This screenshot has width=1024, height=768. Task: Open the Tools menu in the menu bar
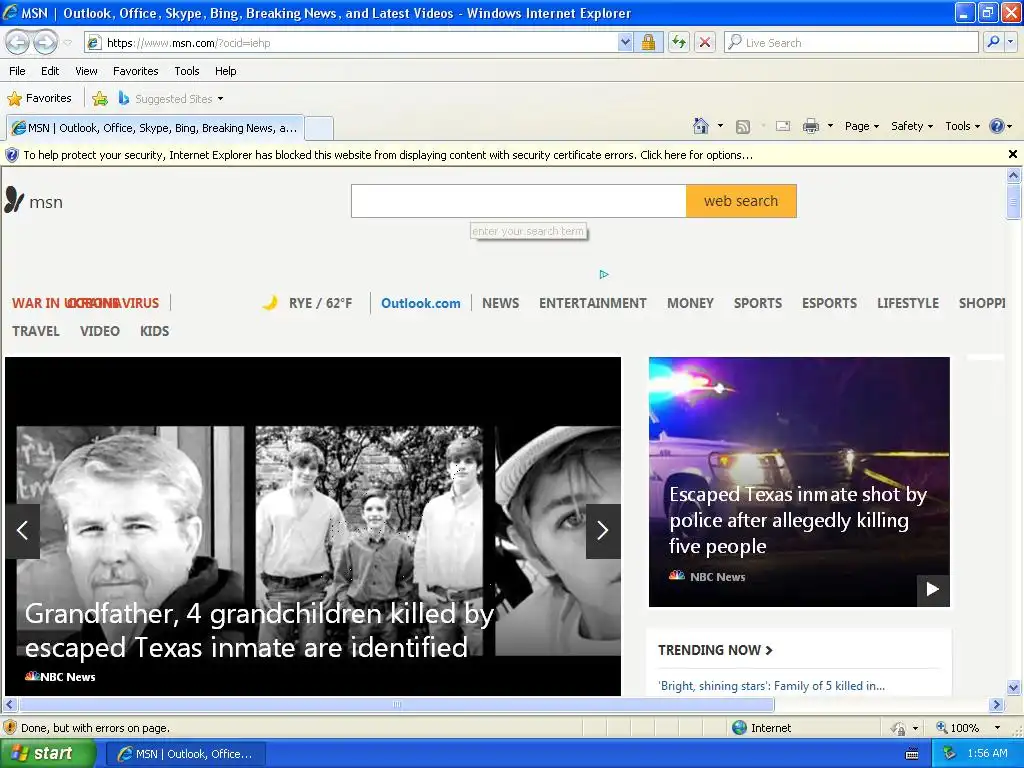point(187,71)
